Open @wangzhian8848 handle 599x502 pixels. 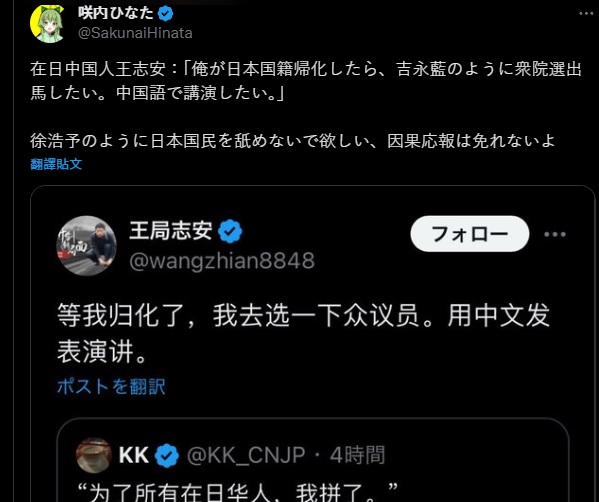coord(222,261)
